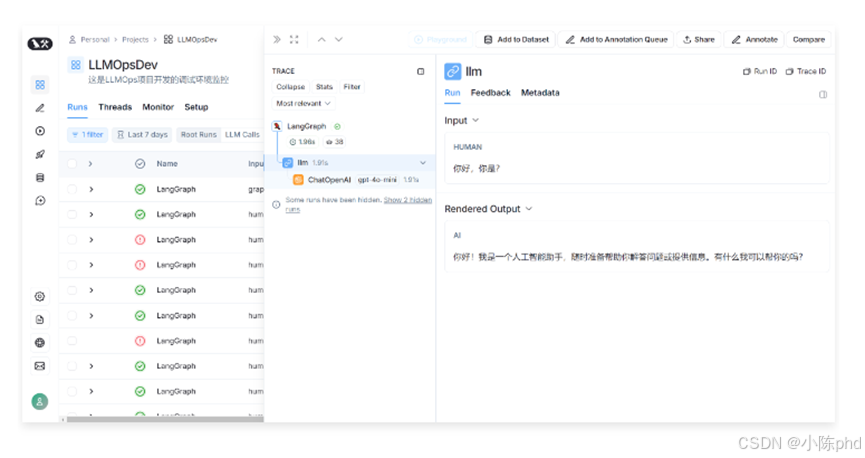Toggle the LLM Calls run filter
Image resolution: width=865 pixels, height=458 pixels.
click(x=241, y=134)
